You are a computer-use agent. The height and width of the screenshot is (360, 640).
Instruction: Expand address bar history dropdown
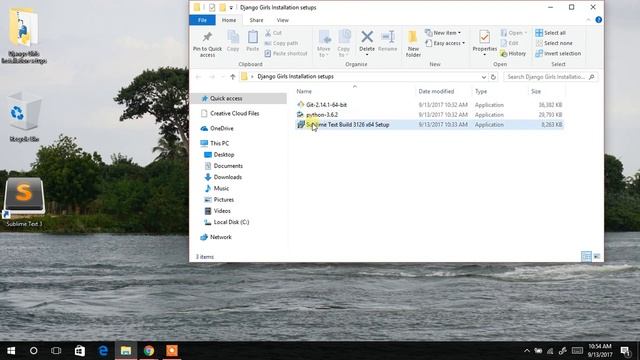(483, 77)
